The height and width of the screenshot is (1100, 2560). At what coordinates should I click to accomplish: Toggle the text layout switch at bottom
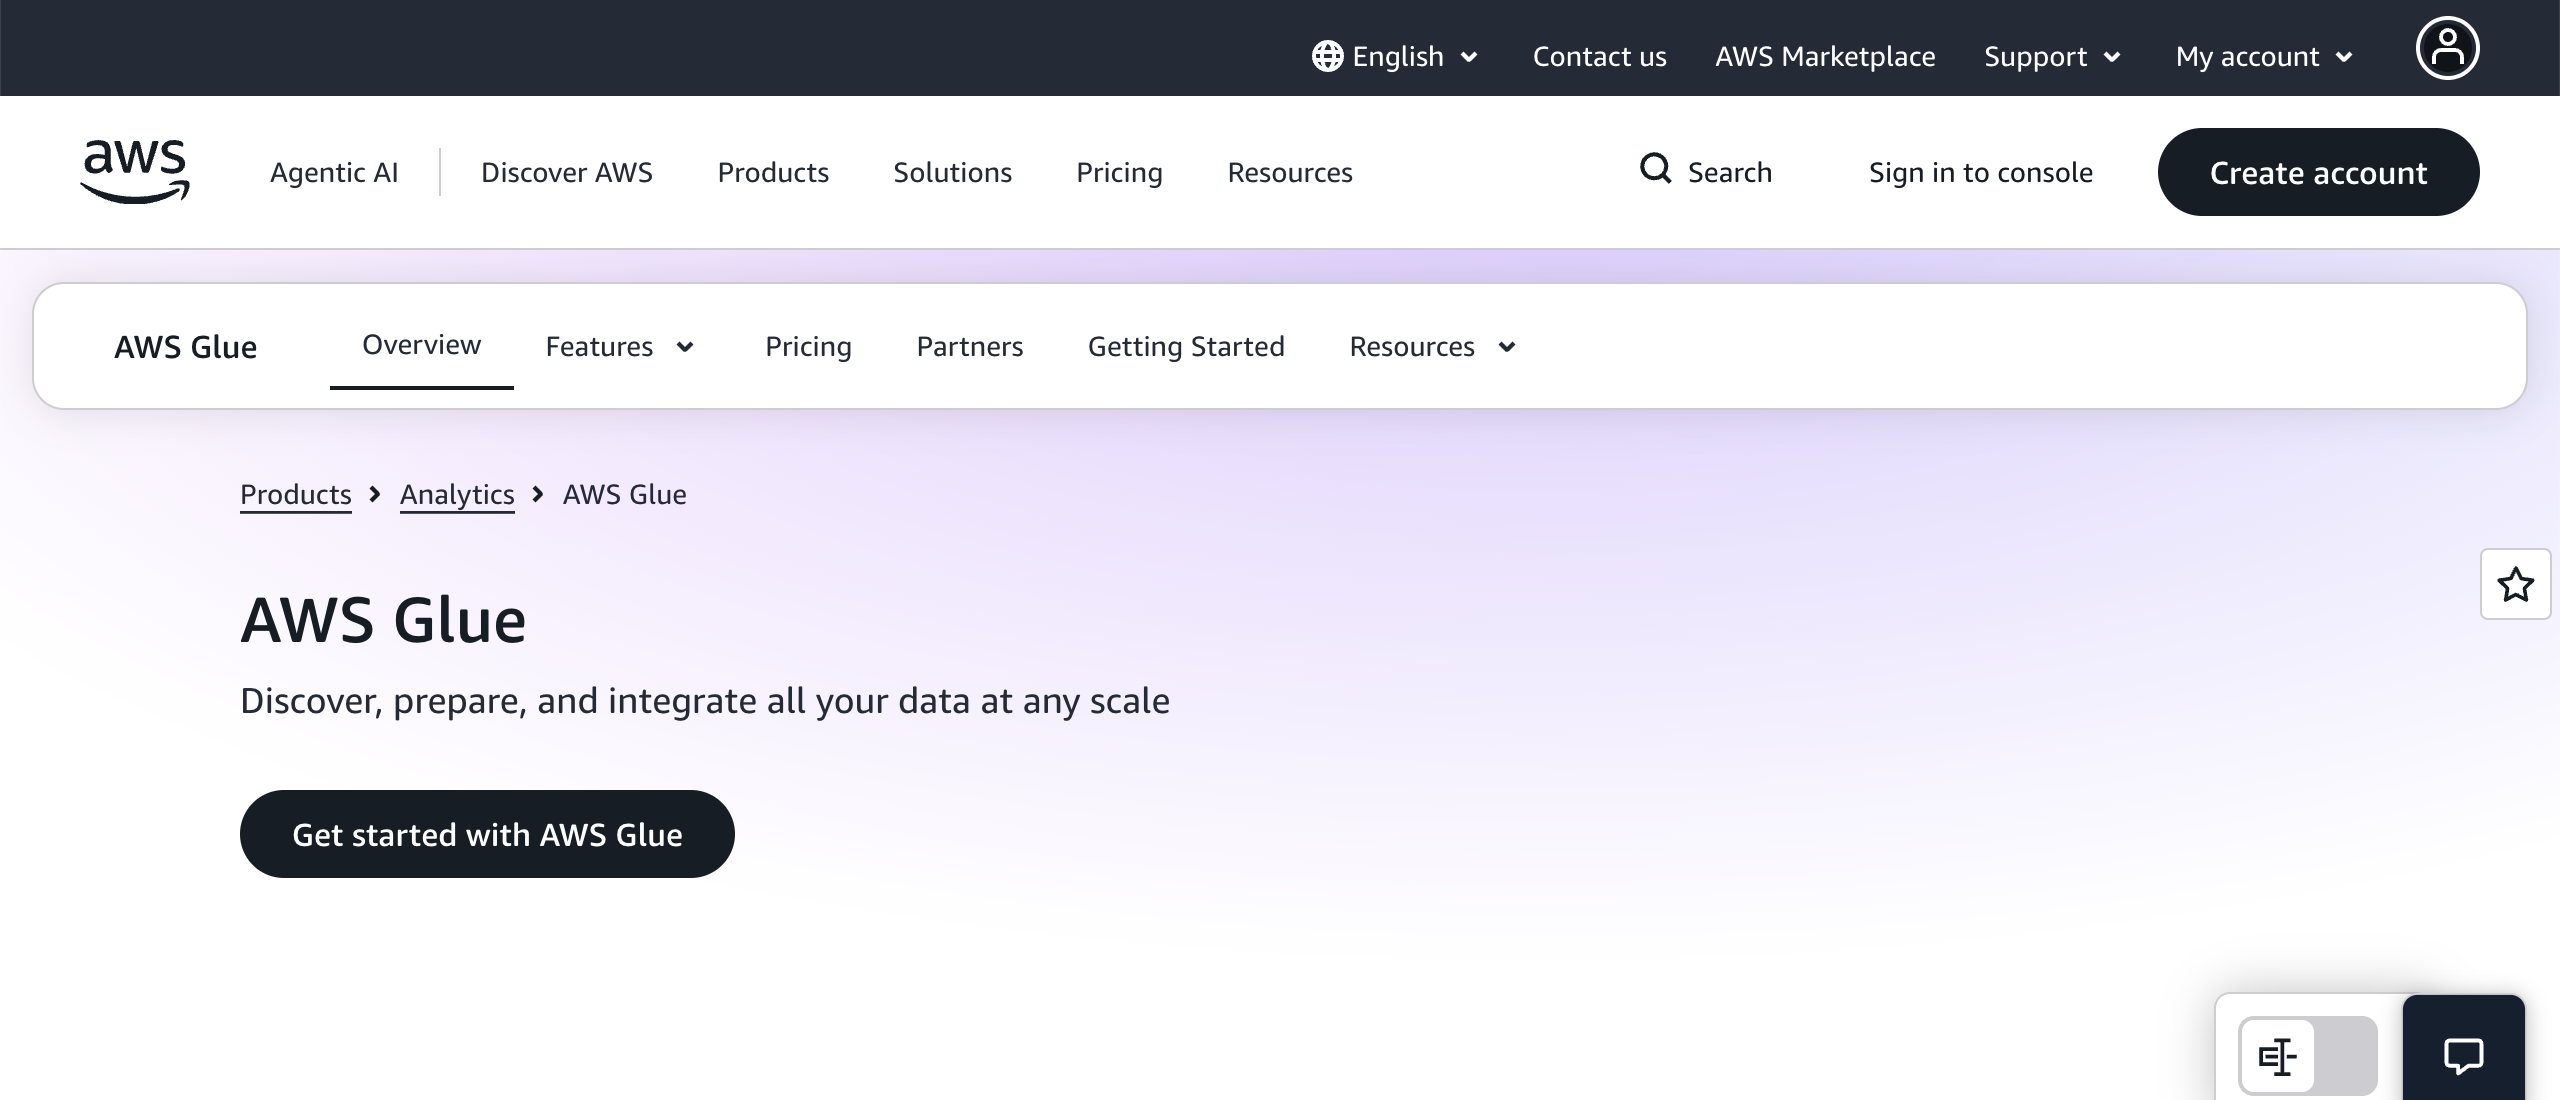coord(2307,1056)
